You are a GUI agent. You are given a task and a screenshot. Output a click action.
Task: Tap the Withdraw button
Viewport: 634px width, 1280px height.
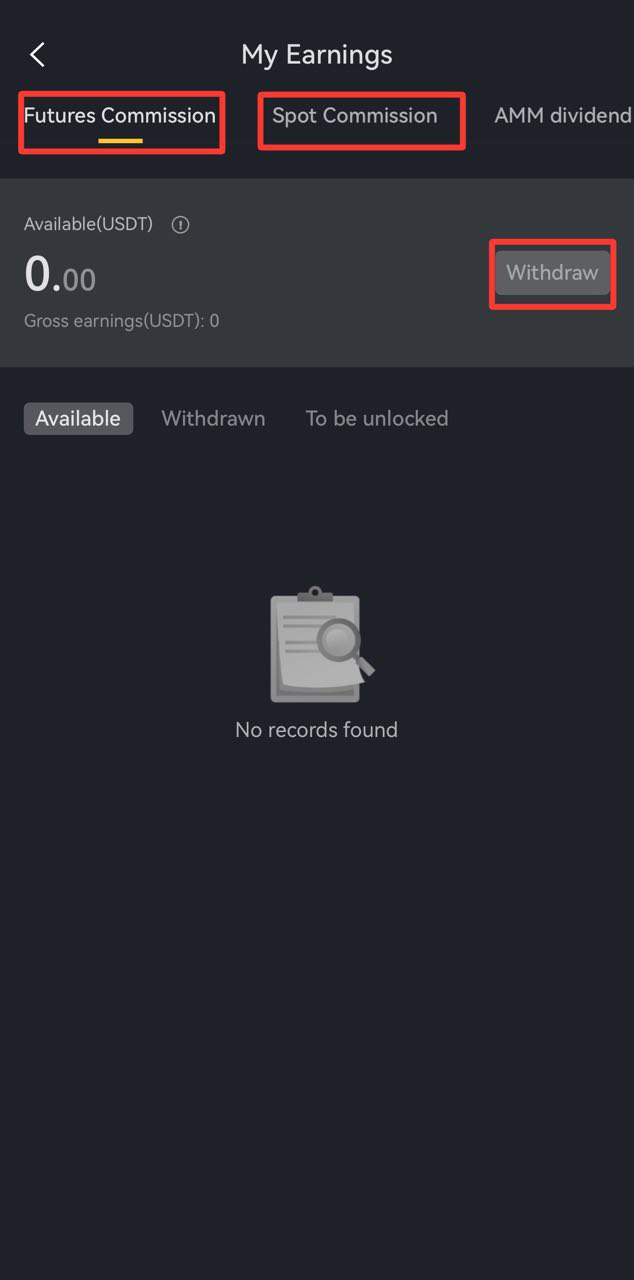[x=552, y=272]
